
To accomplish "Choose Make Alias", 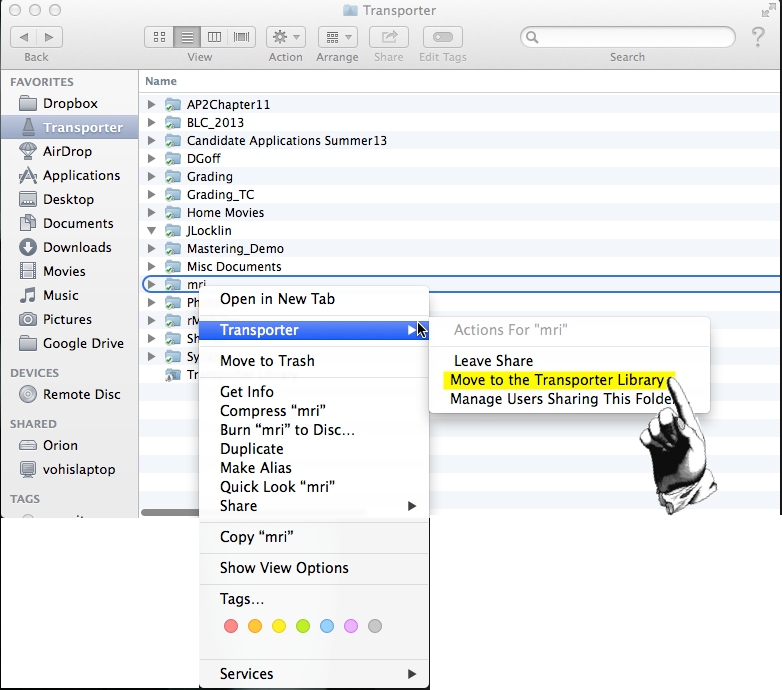I will pyautogui.click(x=314, y=468).
